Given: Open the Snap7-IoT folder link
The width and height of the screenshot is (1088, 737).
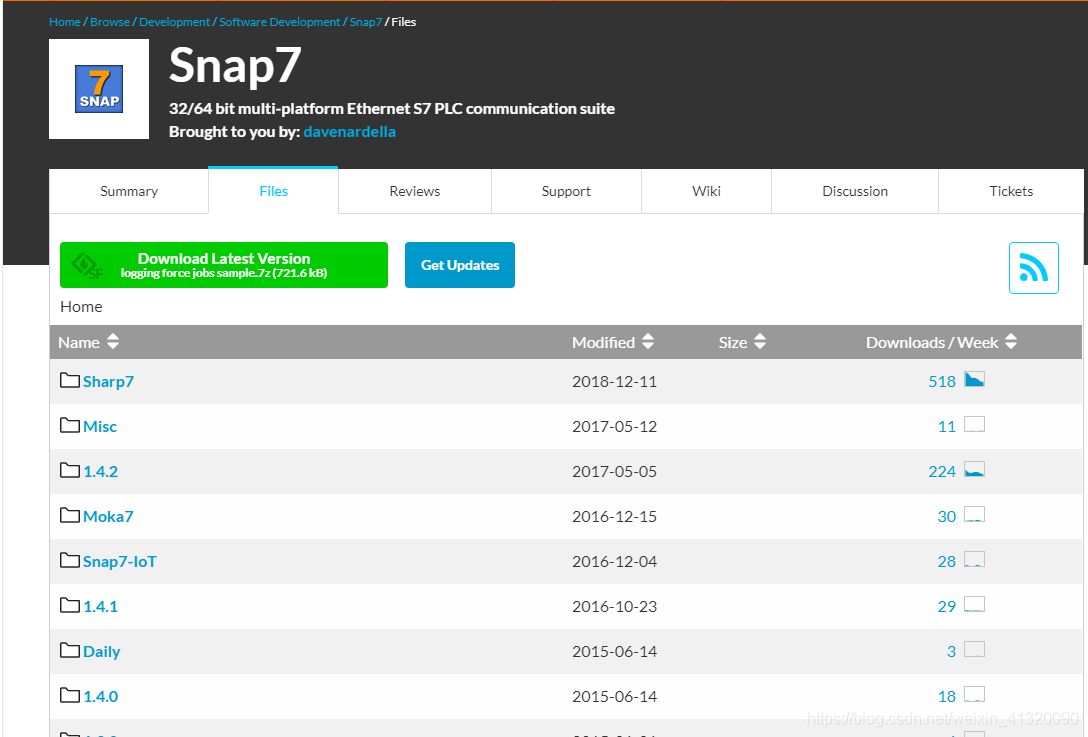Looking at the screenshot, I should click(x=120, y=562).
